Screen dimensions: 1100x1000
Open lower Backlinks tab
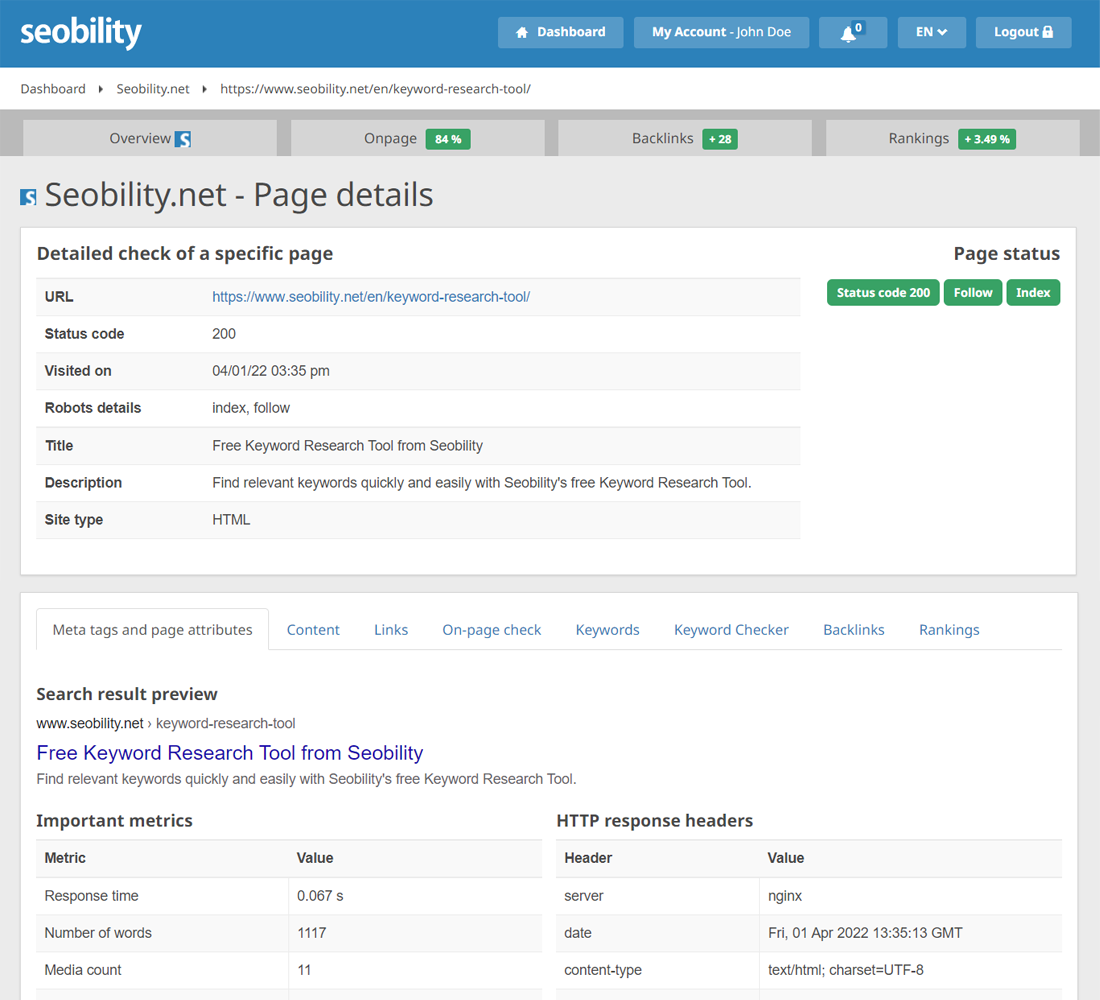(x=854, y=629)
